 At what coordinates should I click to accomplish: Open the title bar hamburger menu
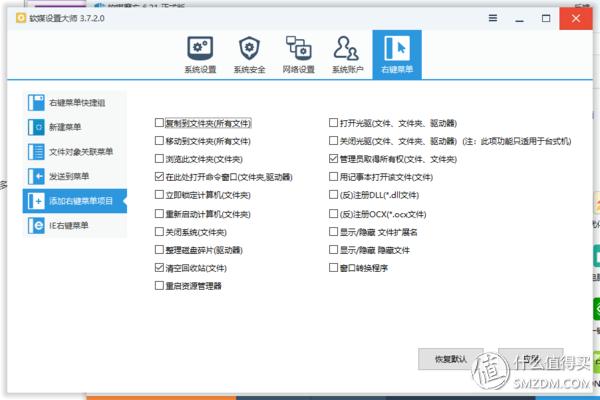[492, 16]
